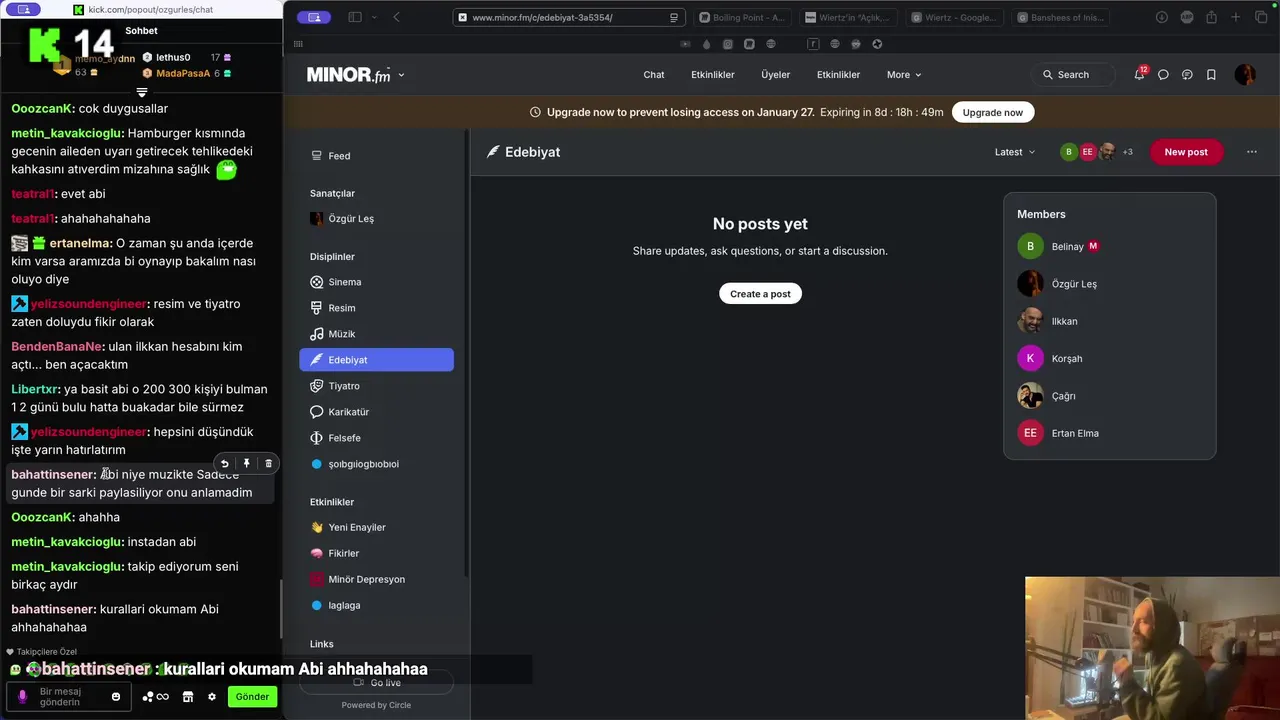The height and width of the screenshot is (720, 1280).
Task: Open the three-dot space options menu
Action: click(1251, 152)
